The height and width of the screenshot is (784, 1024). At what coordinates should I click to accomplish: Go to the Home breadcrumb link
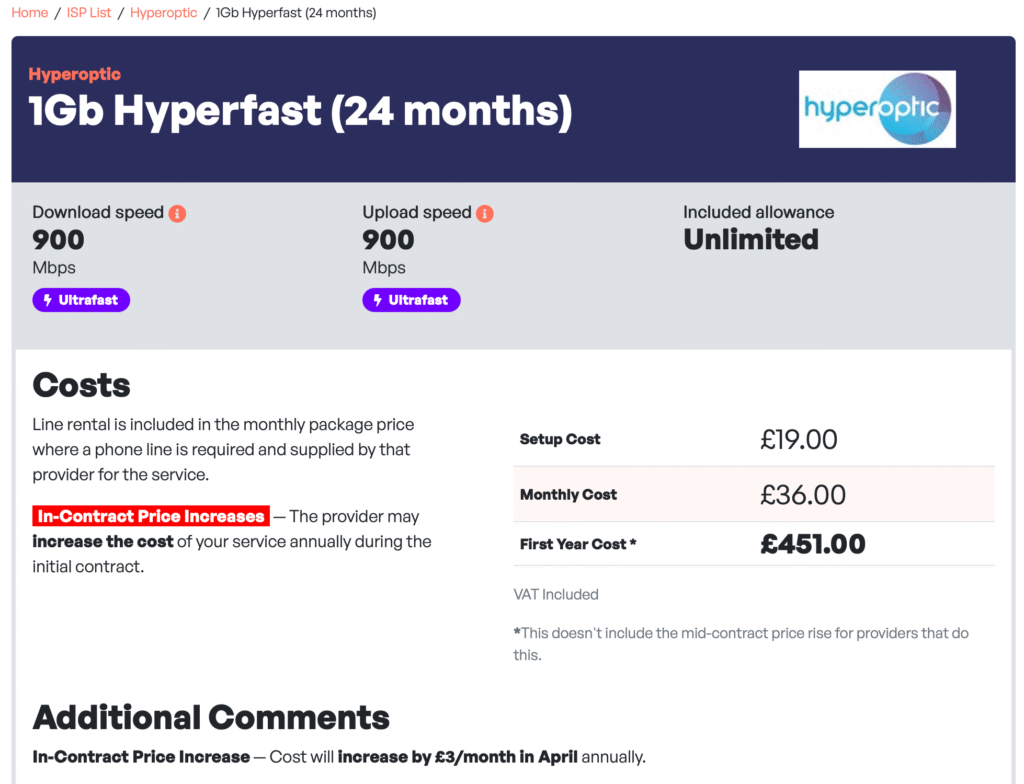pyautogui.click(x=30, y=13)
